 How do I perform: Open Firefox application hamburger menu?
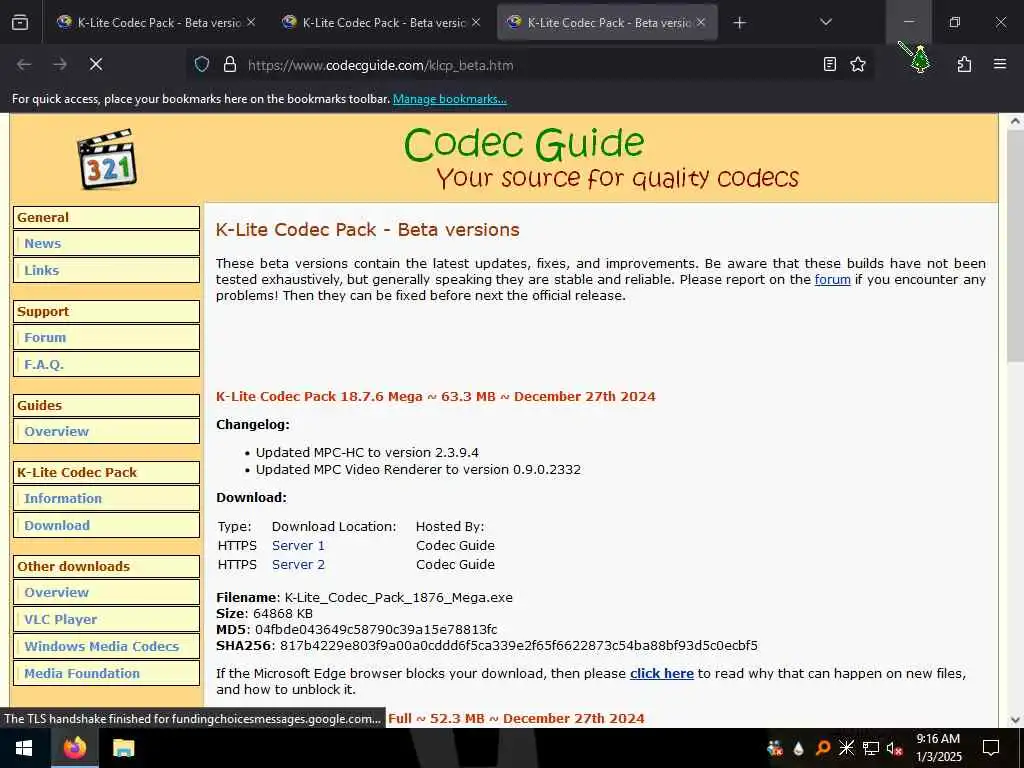coord(999,64)
